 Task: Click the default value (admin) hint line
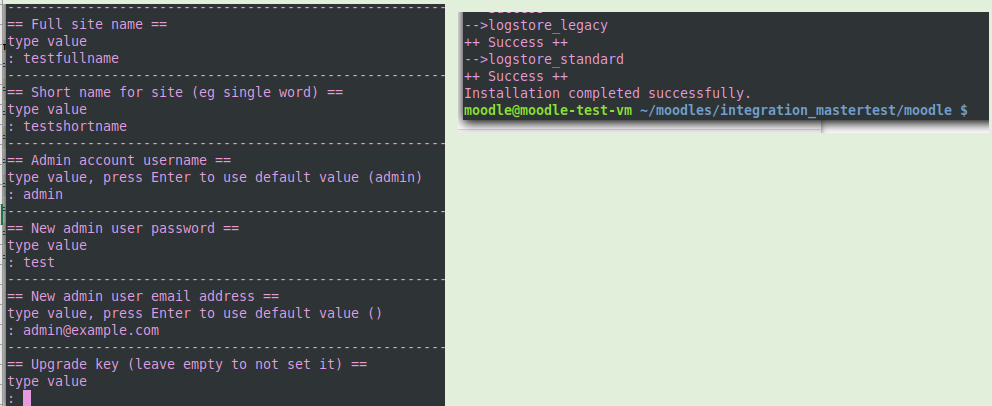pos(214,178)
